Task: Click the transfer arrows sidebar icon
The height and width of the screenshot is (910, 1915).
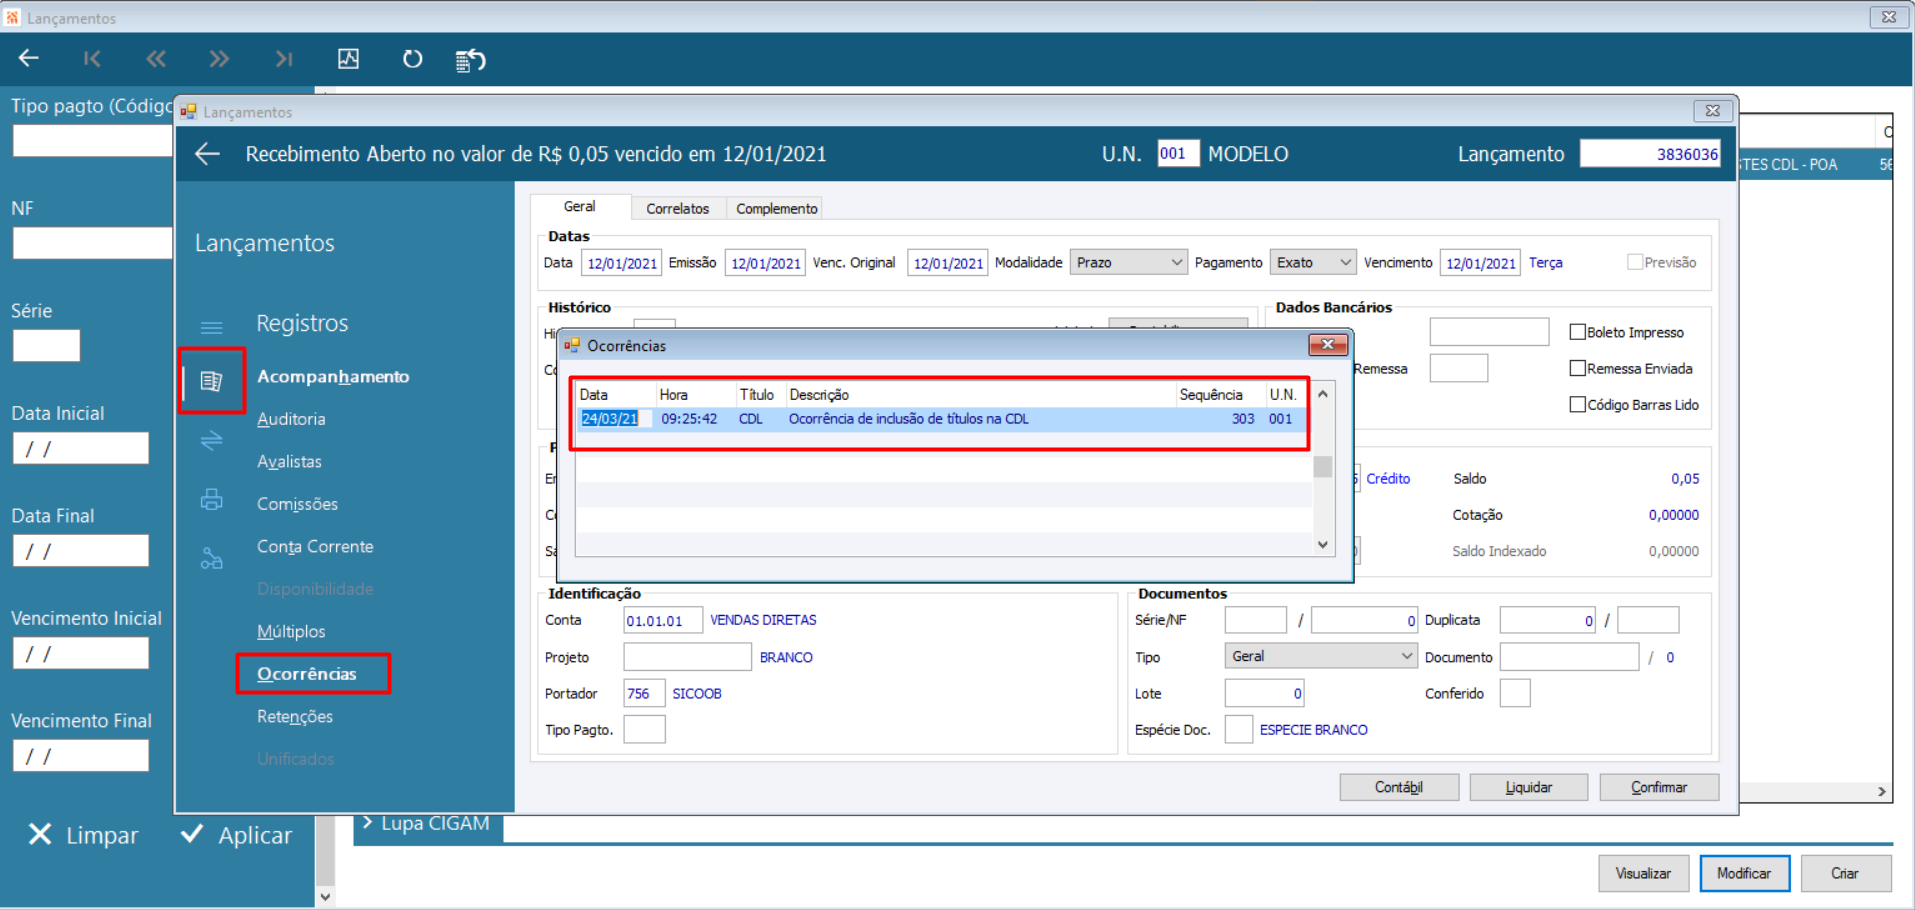Action: pos(211,440)
